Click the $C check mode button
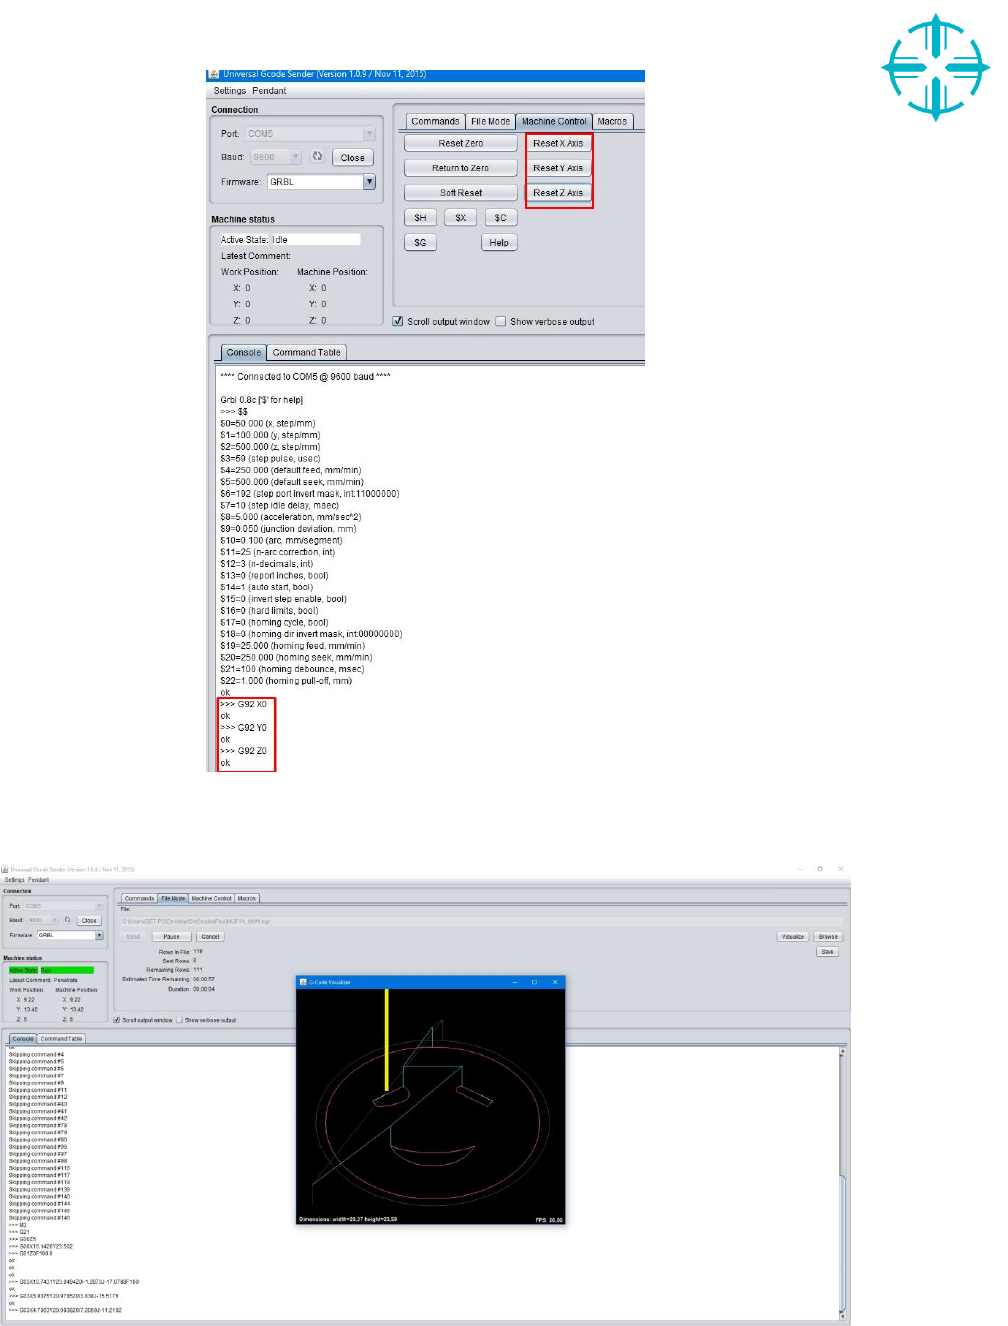Viewport: 1008px width, 1326px height. [x=500, y=217]
